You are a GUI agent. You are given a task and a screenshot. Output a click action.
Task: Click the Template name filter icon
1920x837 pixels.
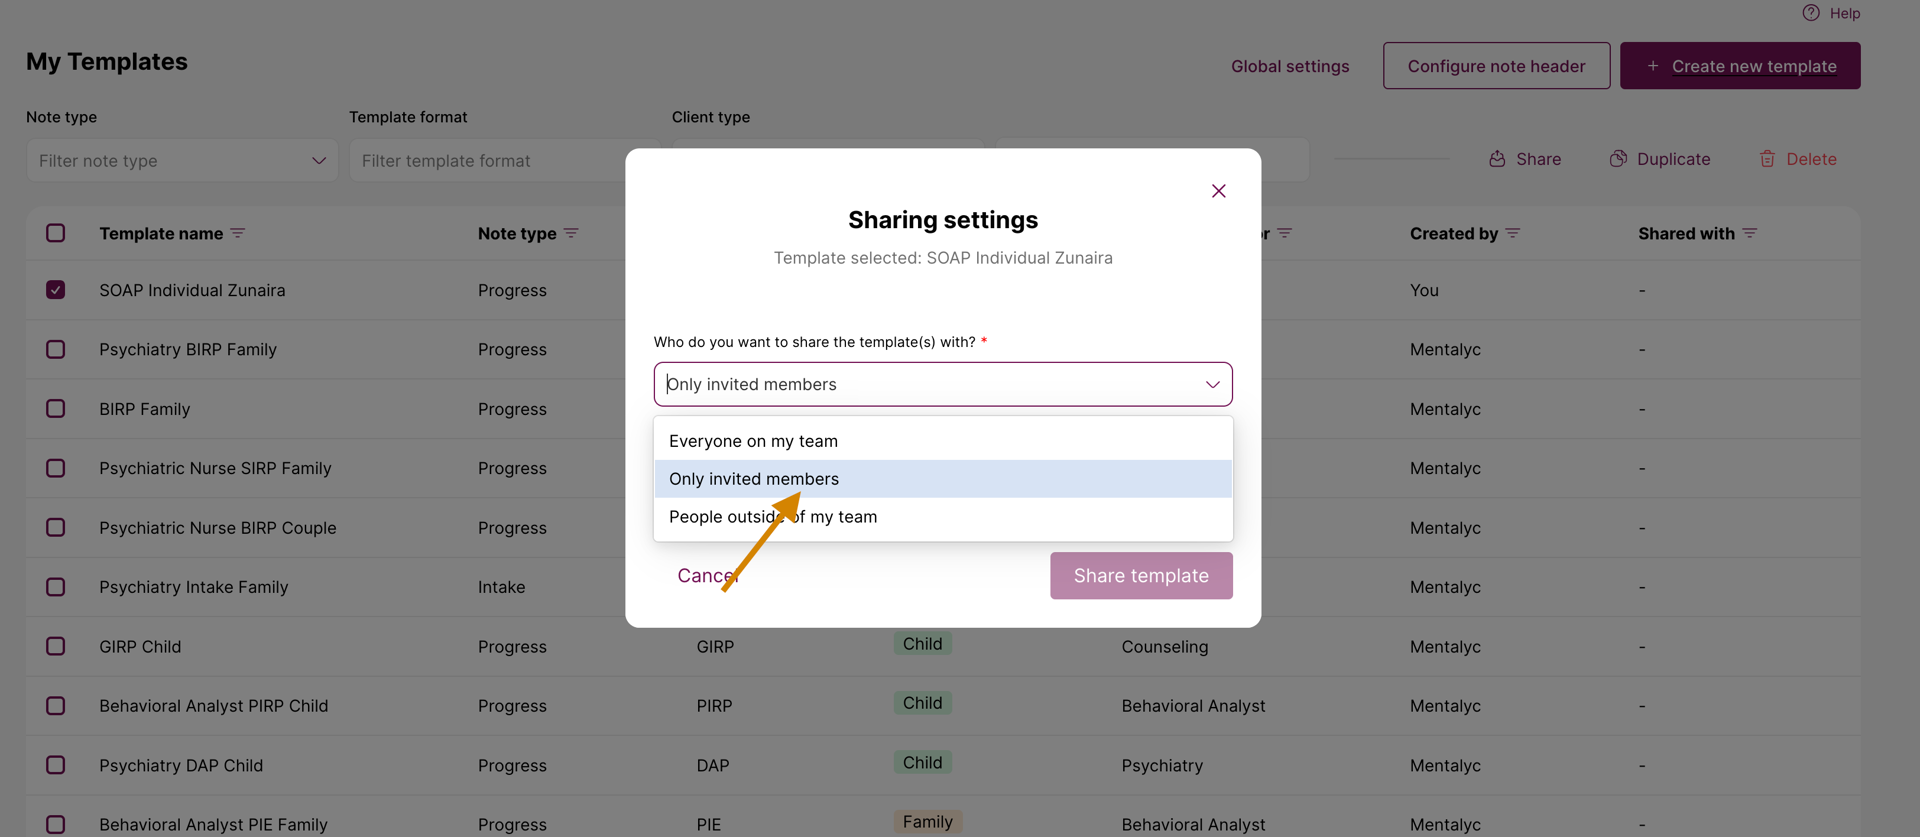[x=238, y=233]
